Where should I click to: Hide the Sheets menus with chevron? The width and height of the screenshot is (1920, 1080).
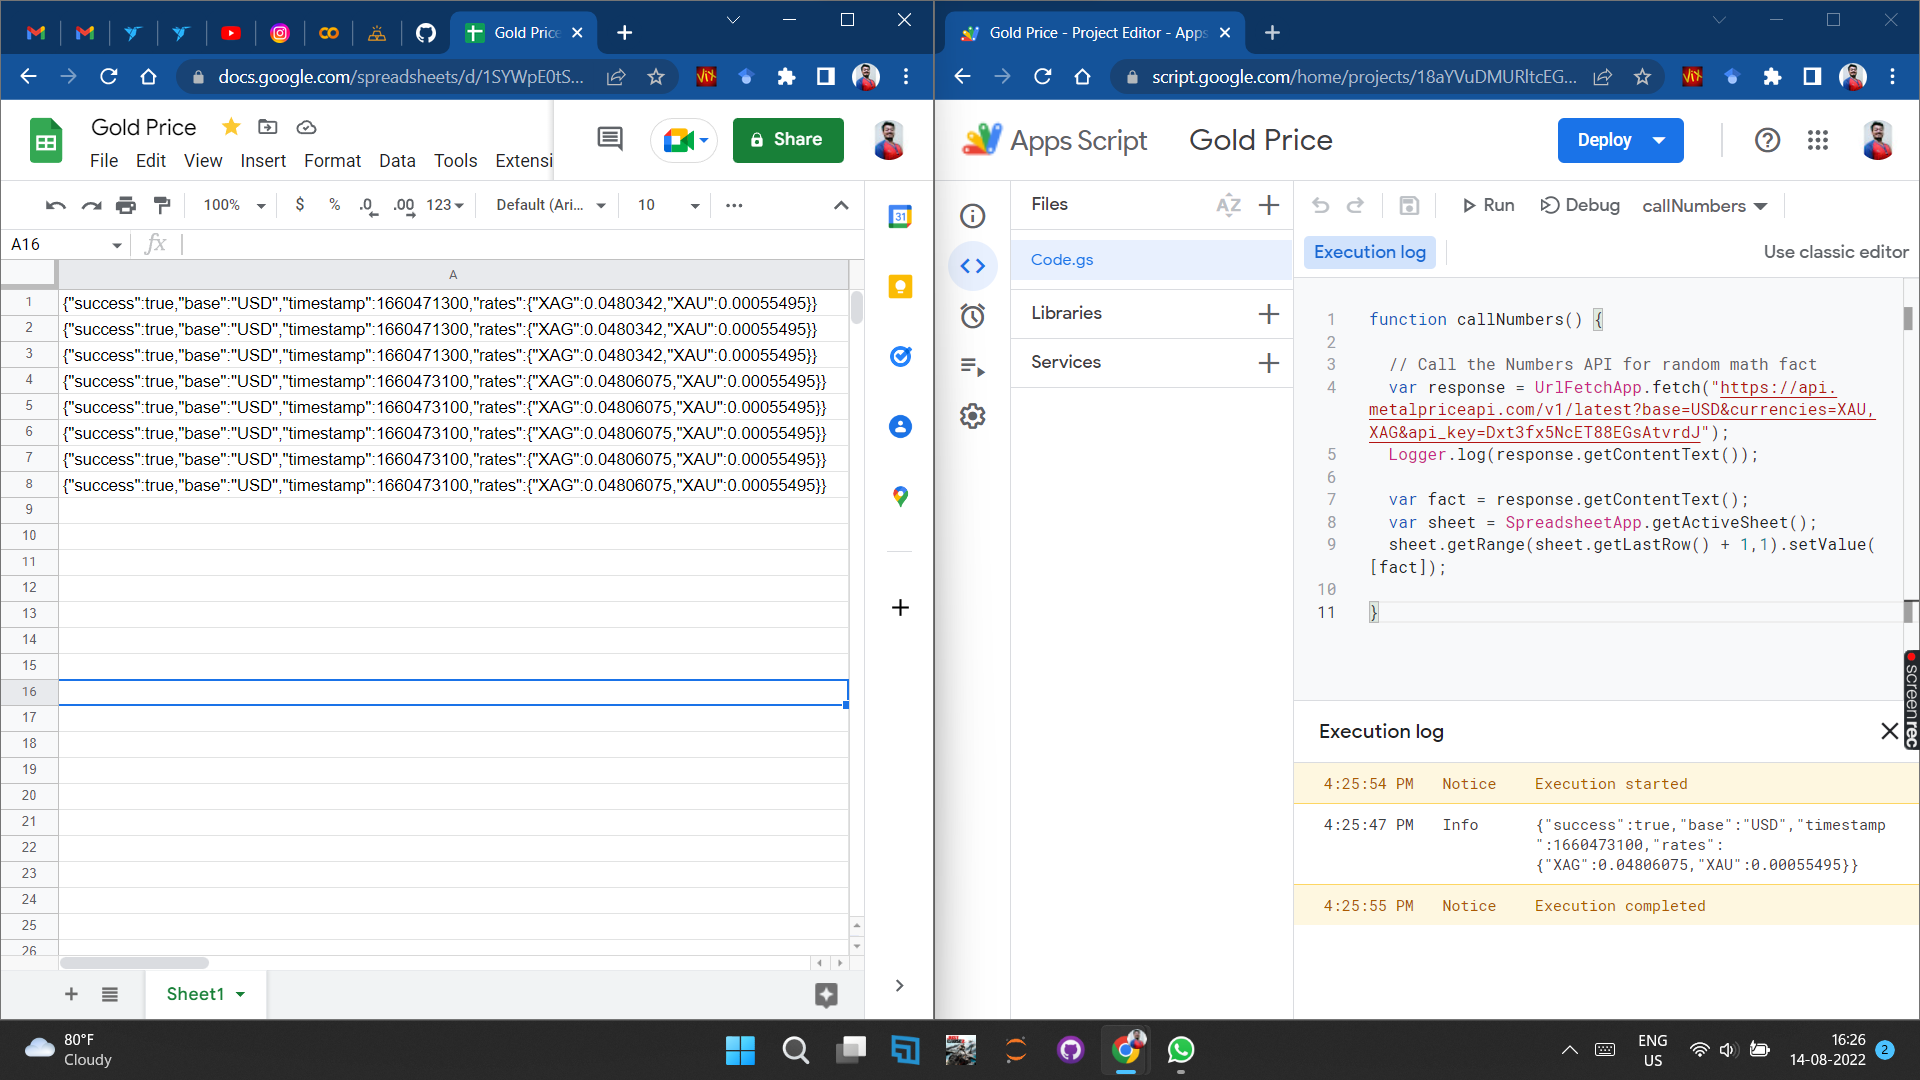[841, 205]
